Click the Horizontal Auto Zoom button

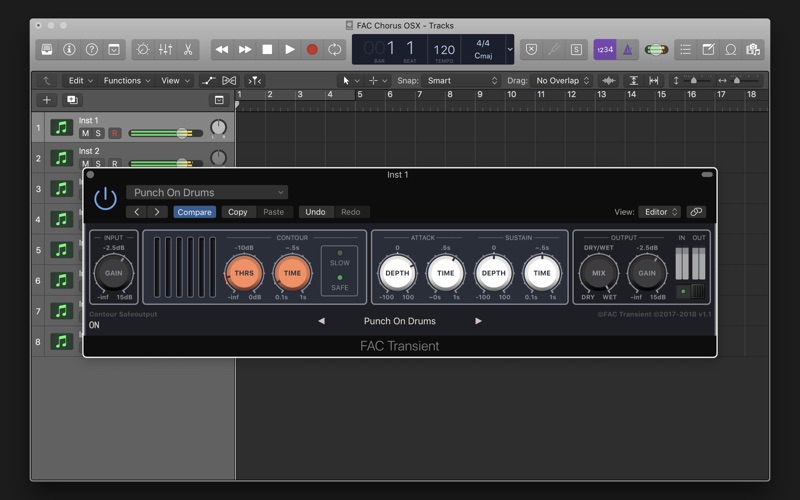tap(654, 81)
